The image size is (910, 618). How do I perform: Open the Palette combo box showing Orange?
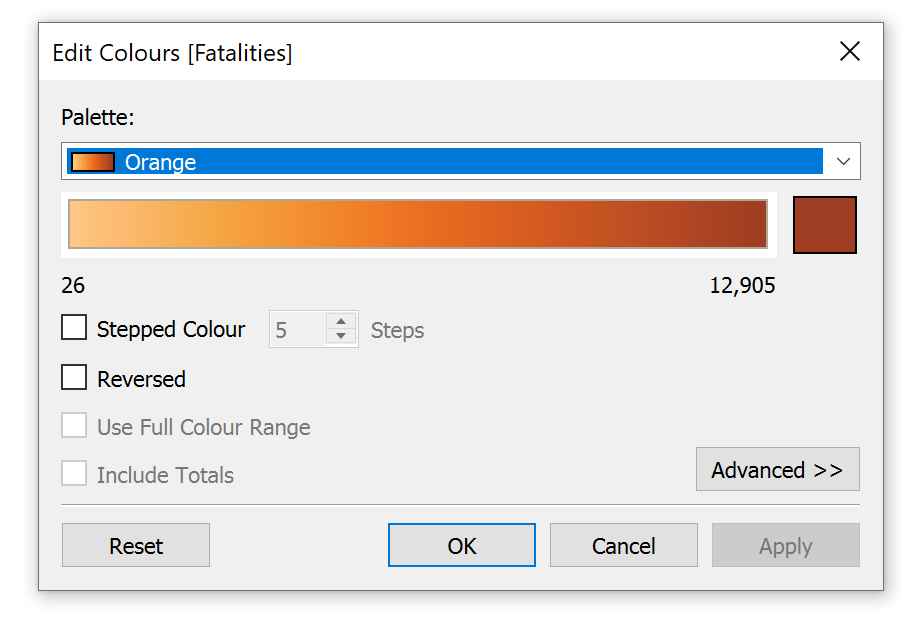coord(460,162)
